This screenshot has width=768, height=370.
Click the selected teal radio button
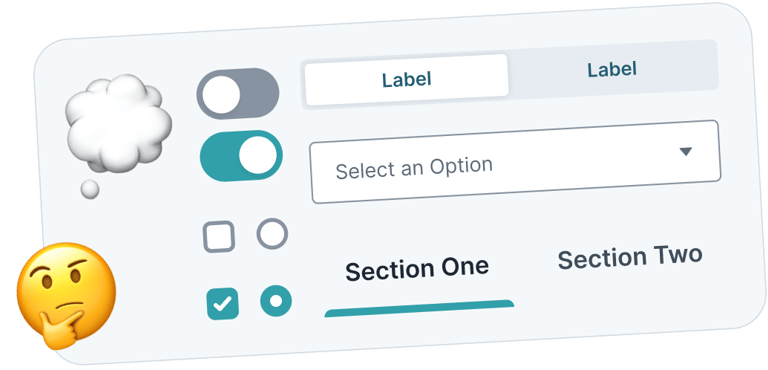[276, 301]
